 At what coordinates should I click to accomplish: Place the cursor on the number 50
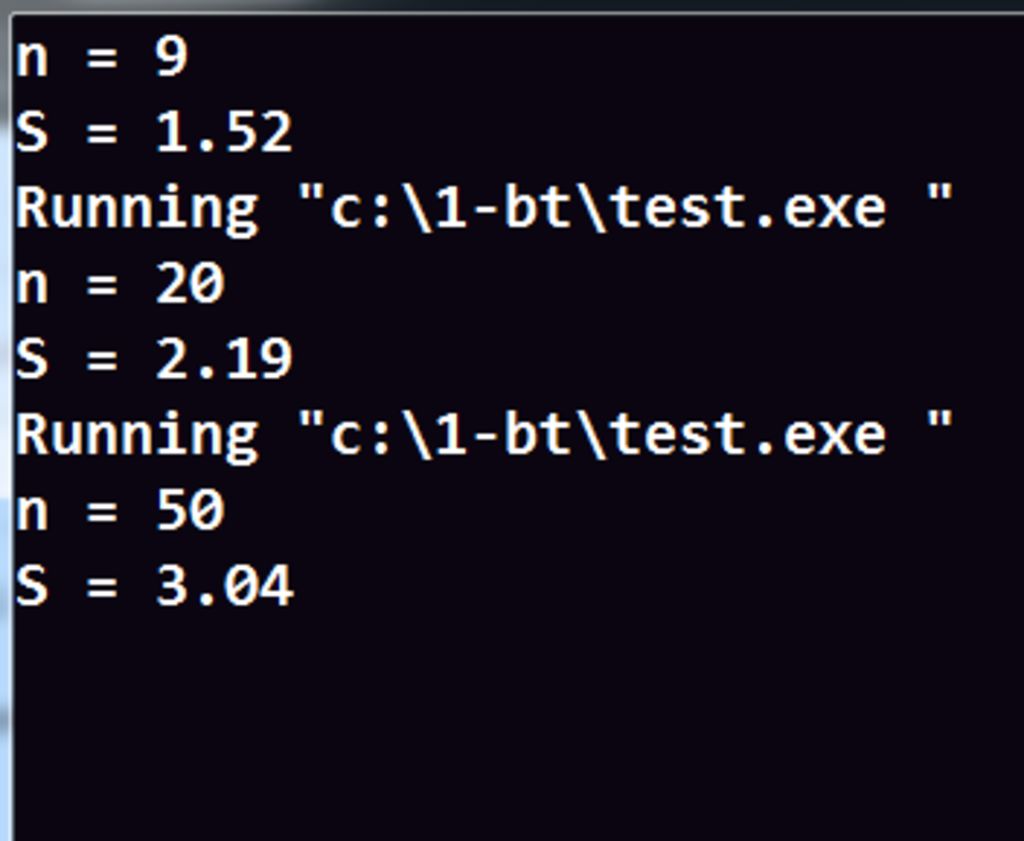pos(190,511)
